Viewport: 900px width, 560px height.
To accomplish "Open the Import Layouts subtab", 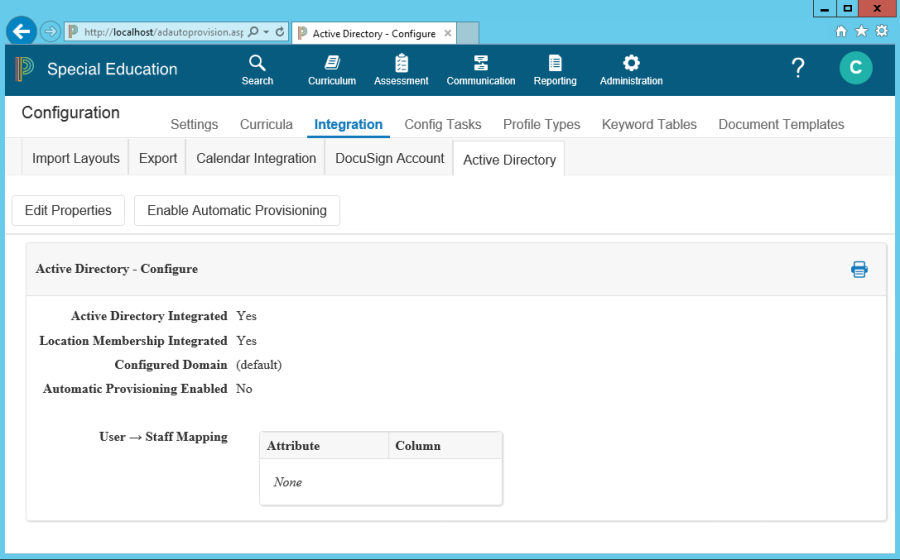I will pyautogui.click(x=76, y=158).
